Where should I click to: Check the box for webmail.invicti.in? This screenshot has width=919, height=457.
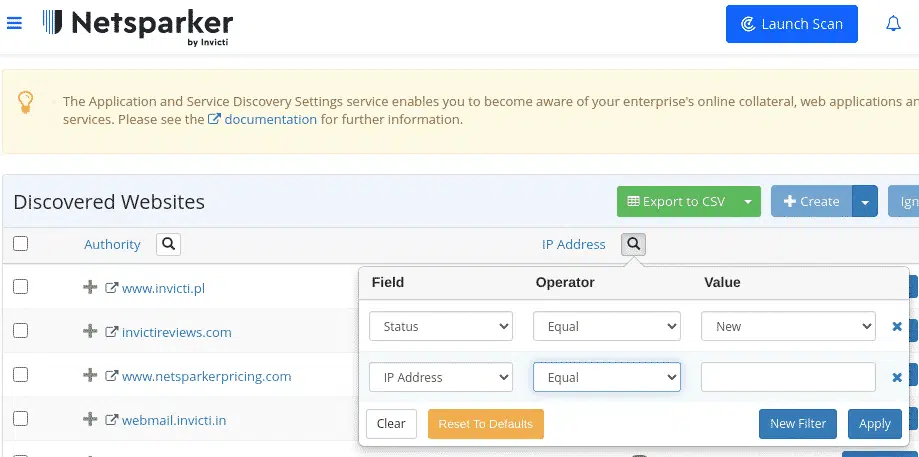21,418
